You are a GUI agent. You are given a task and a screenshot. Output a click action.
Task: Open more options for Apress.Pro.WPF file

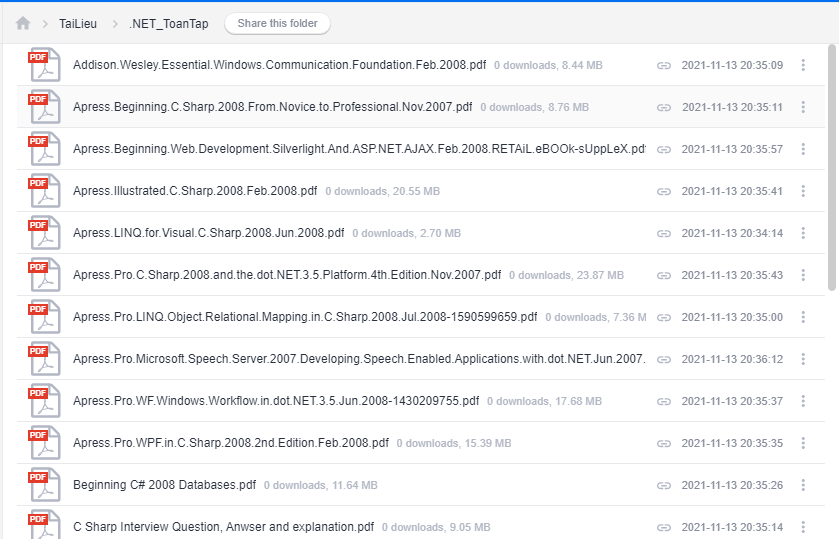(x=803, y=443)
